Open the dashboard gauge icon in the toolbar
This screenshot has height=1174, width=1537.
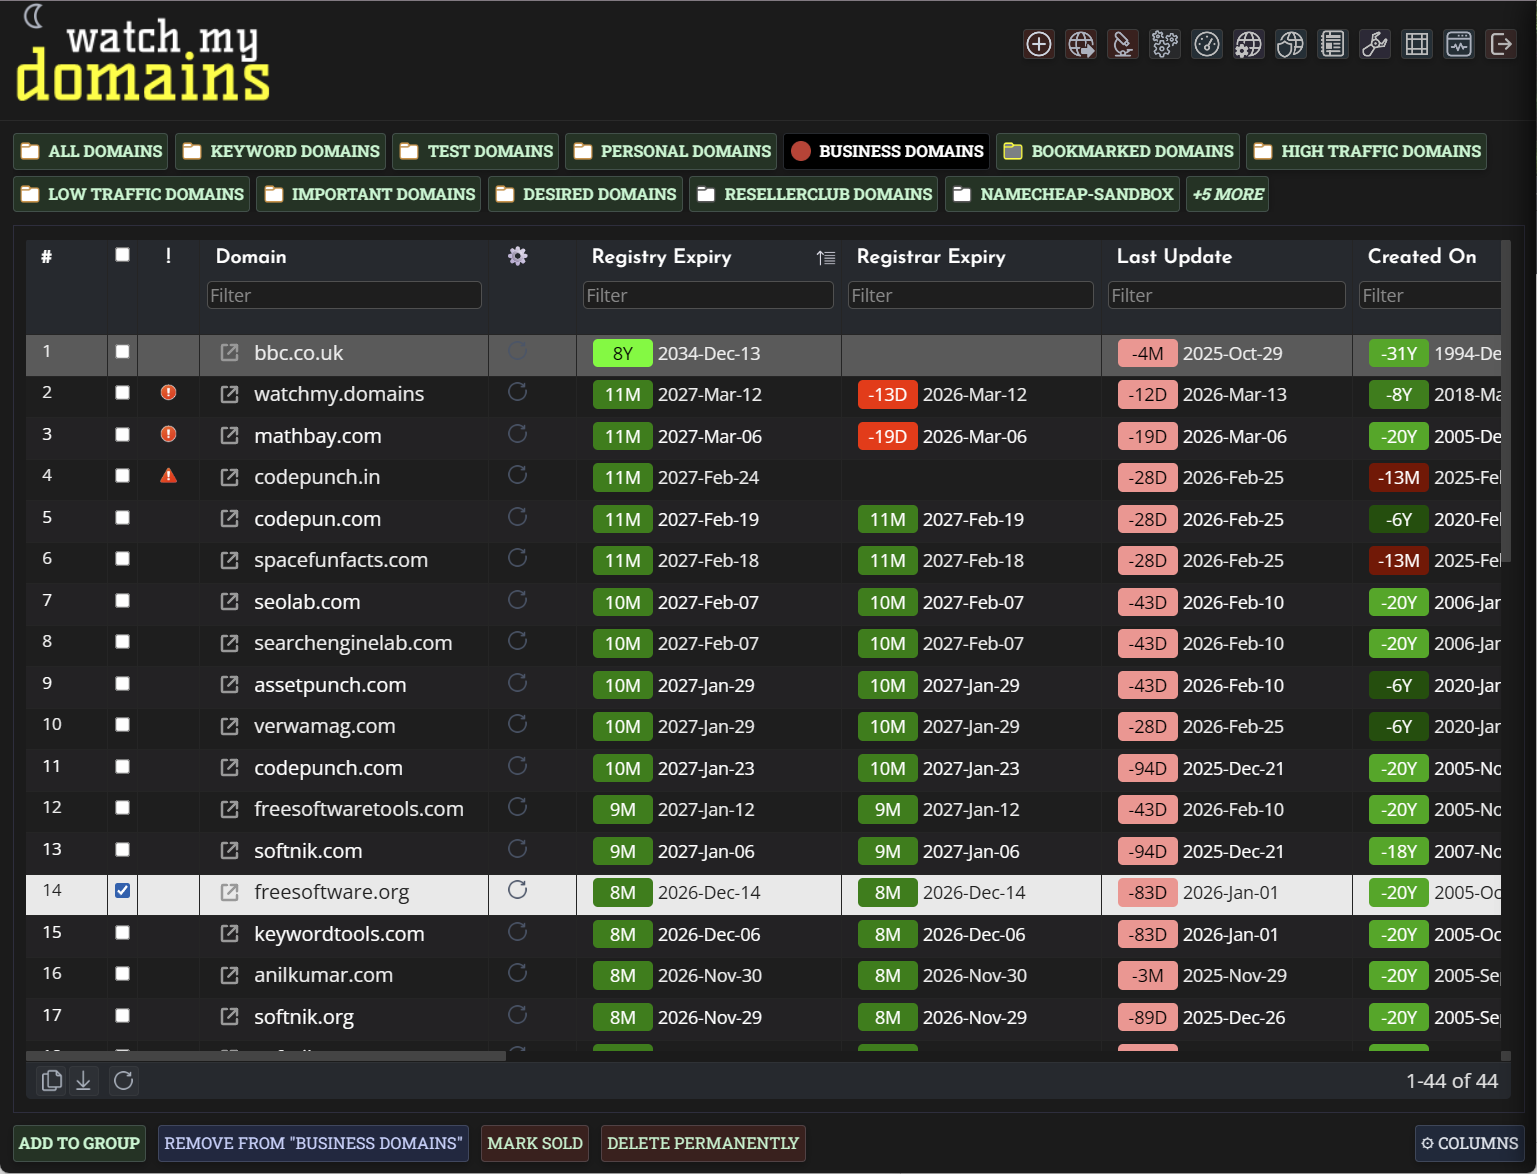click(1206, 43)
